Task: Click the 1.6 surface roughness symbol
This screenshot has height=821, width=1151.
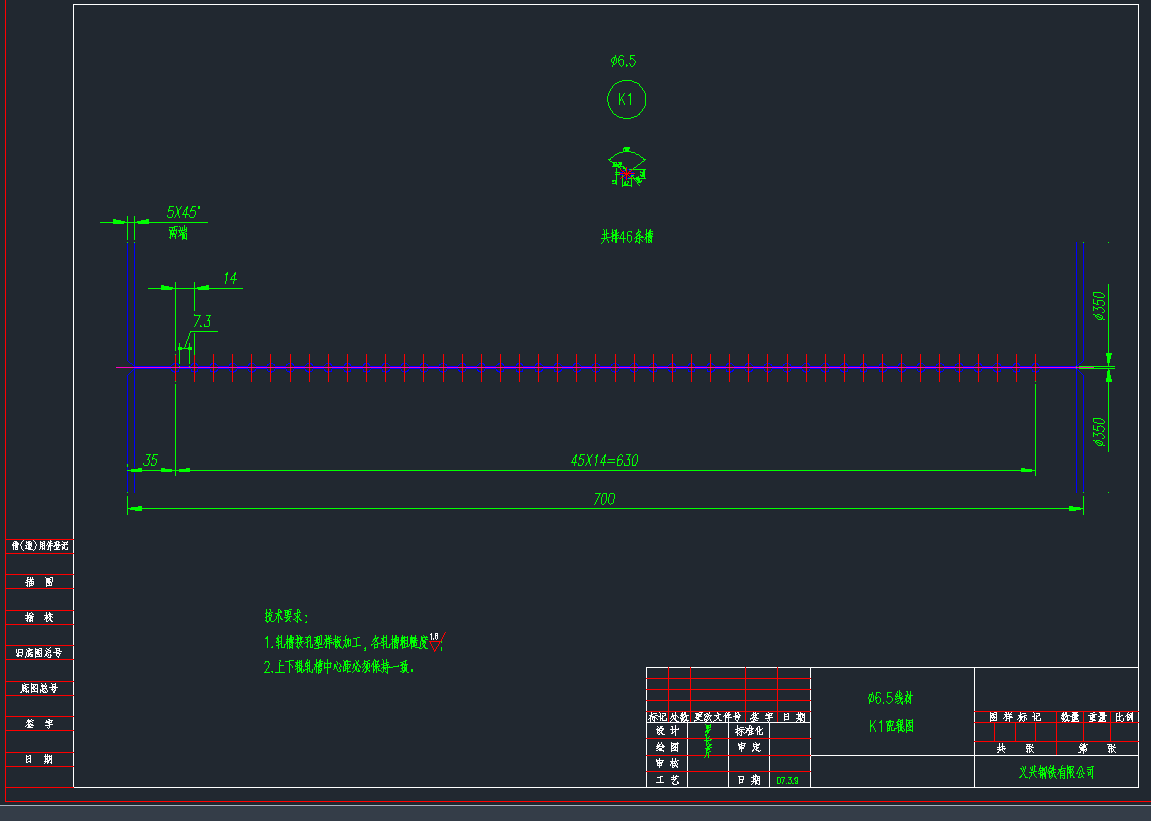Action: pos(437,641)
